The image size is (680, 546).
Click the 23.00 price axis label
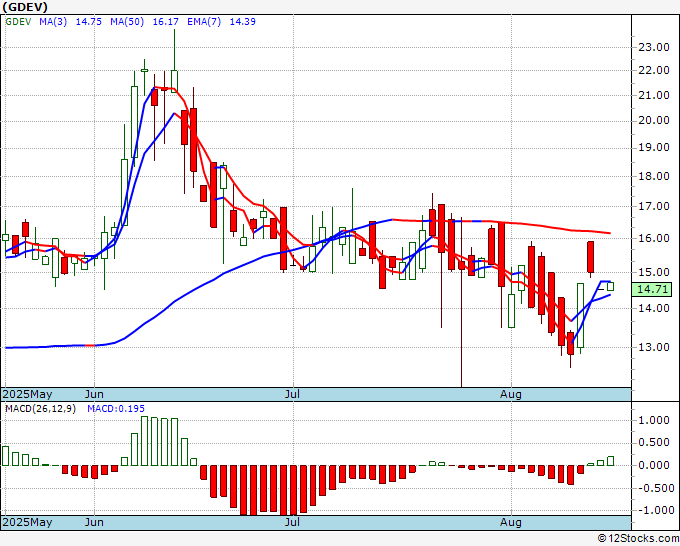coord(654,47)
